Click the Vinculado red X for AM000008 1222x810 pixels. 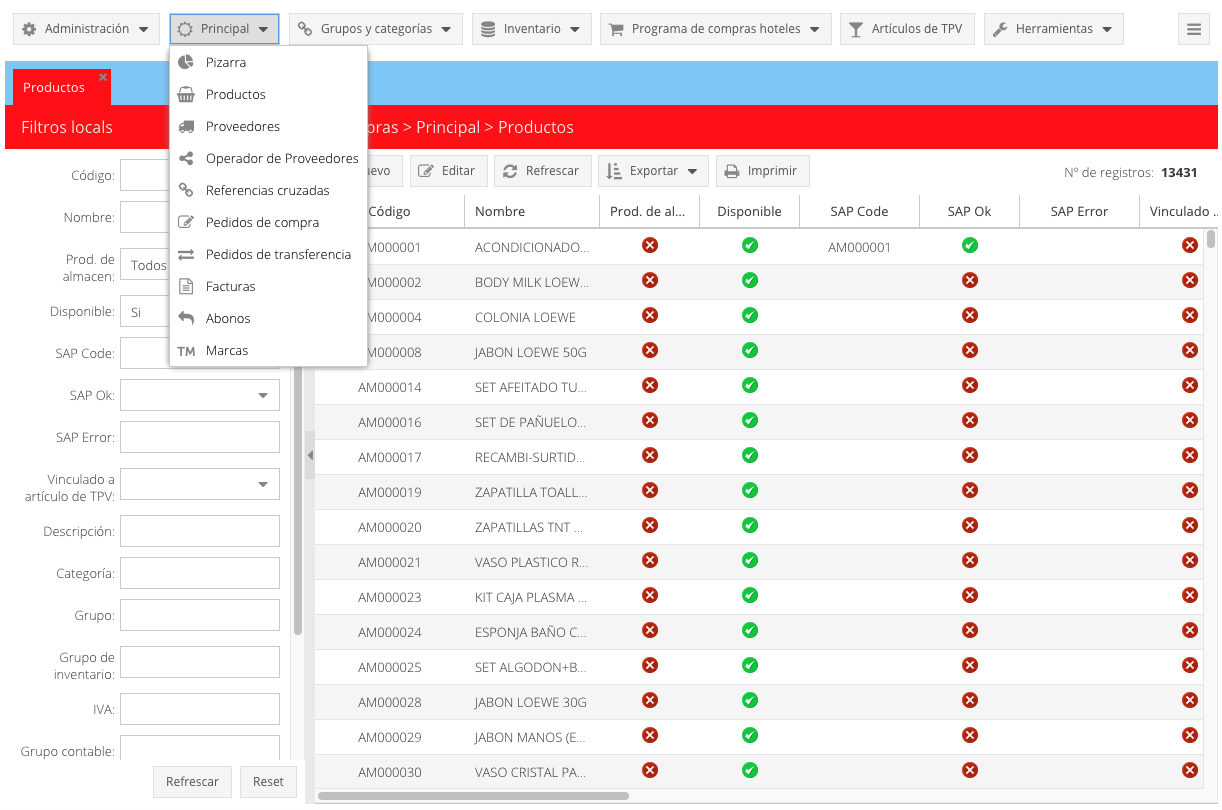(x=1190, y=350)
